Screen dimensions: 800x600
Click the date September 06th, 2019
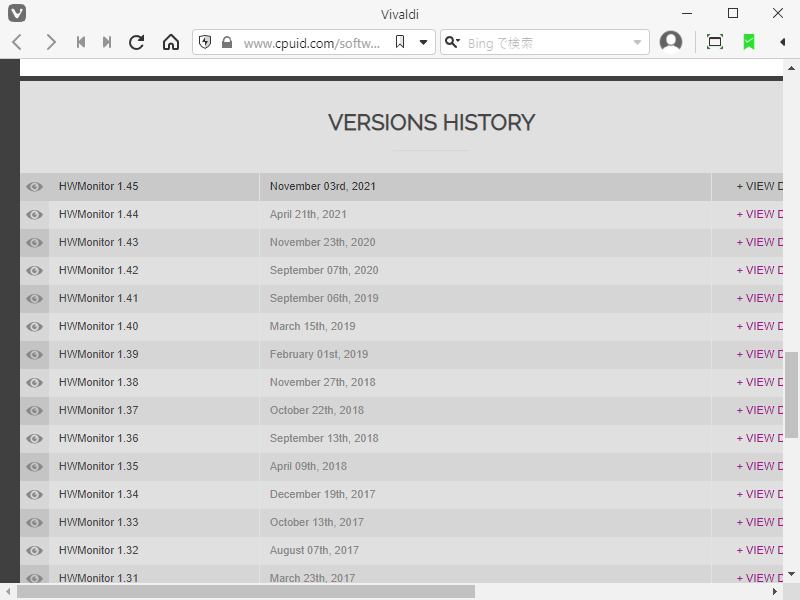(324, 298)
